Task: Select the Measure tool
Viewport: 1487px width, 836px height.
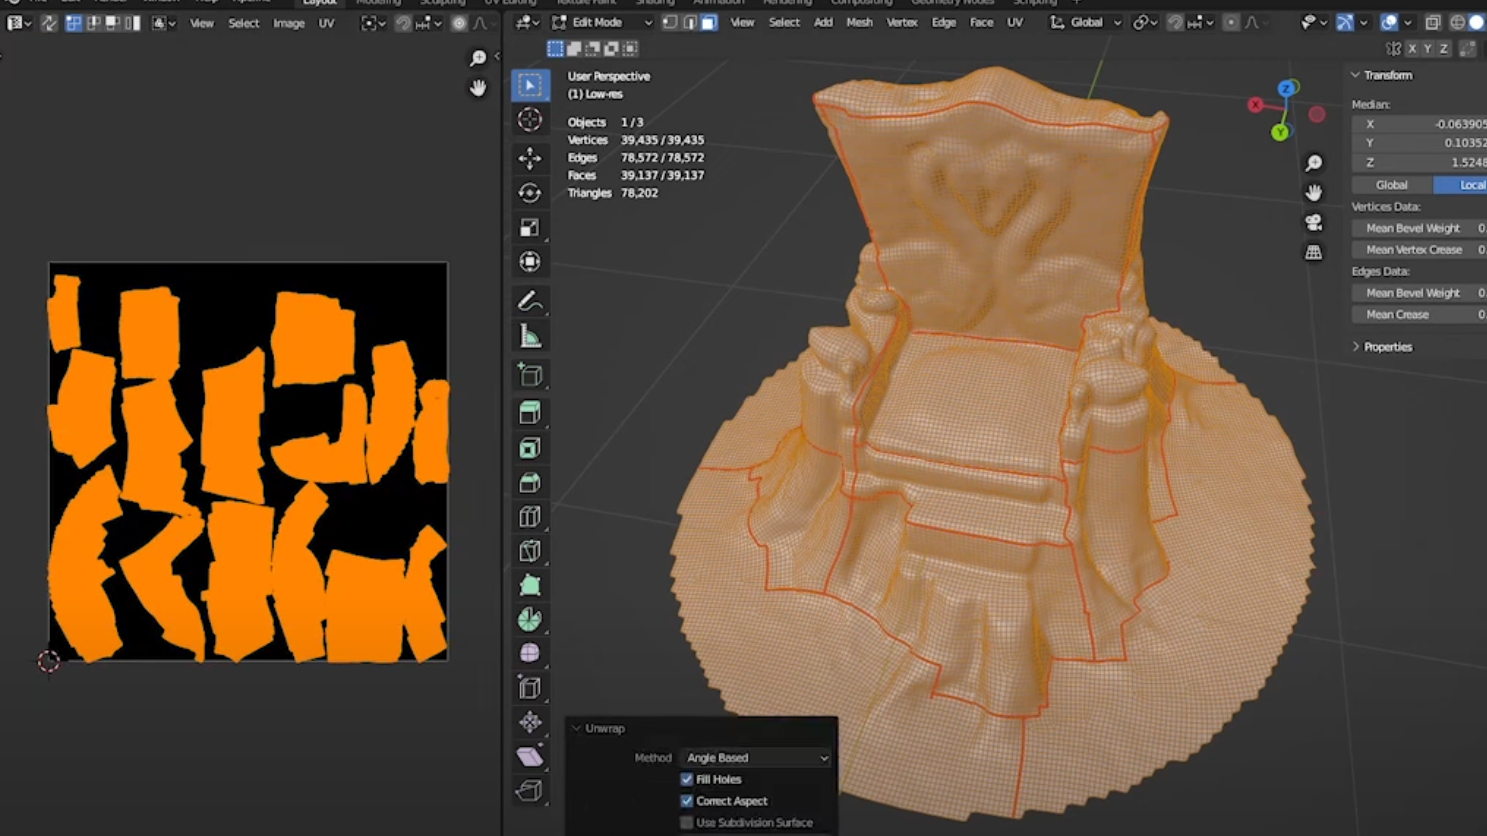Action: click(x=530, y=337)
